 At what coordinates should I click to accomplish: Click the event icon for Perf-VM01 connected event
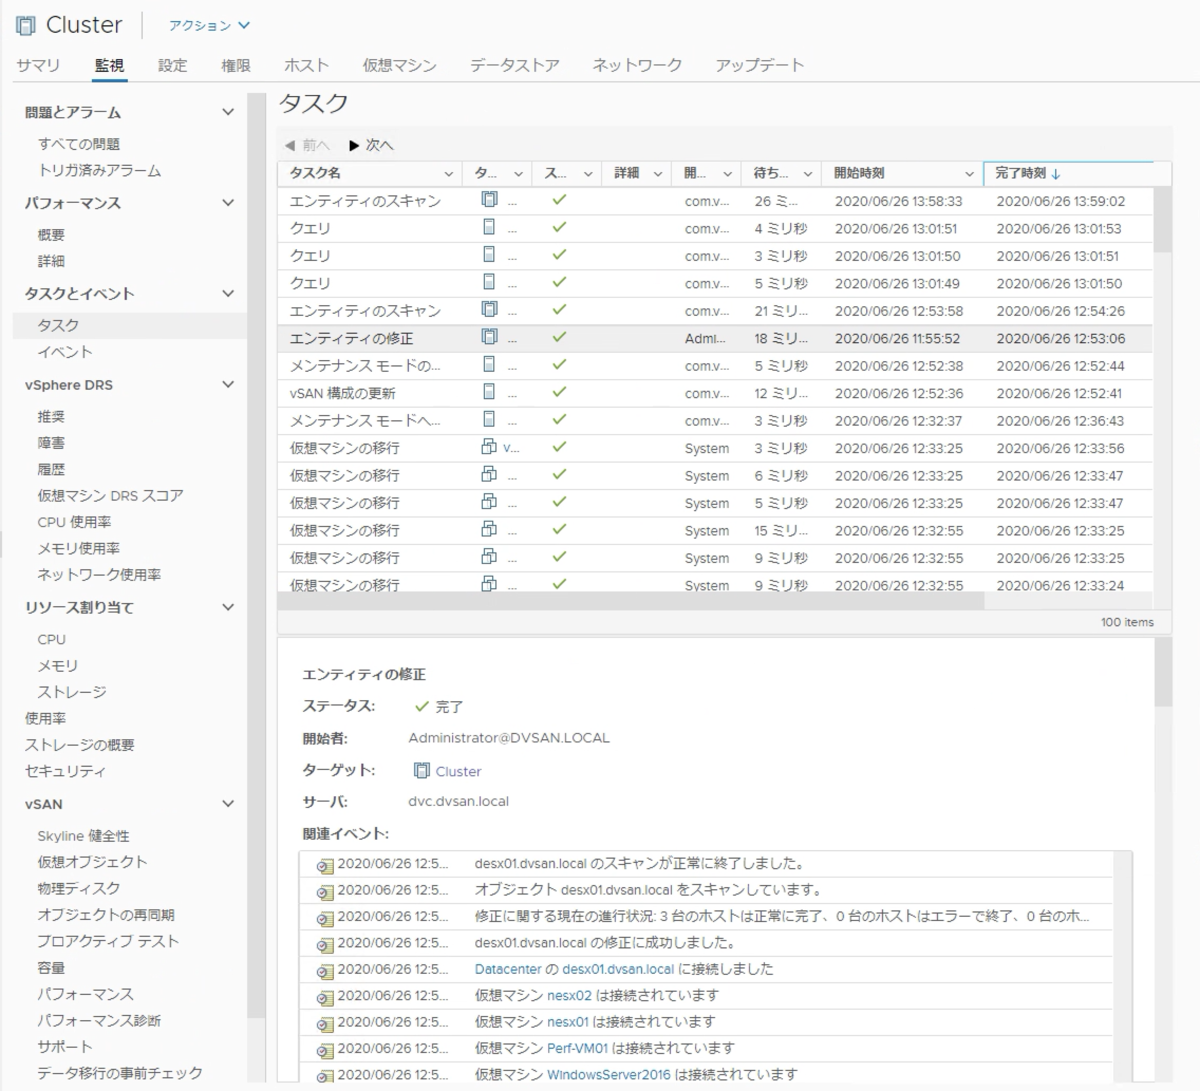325,1050
